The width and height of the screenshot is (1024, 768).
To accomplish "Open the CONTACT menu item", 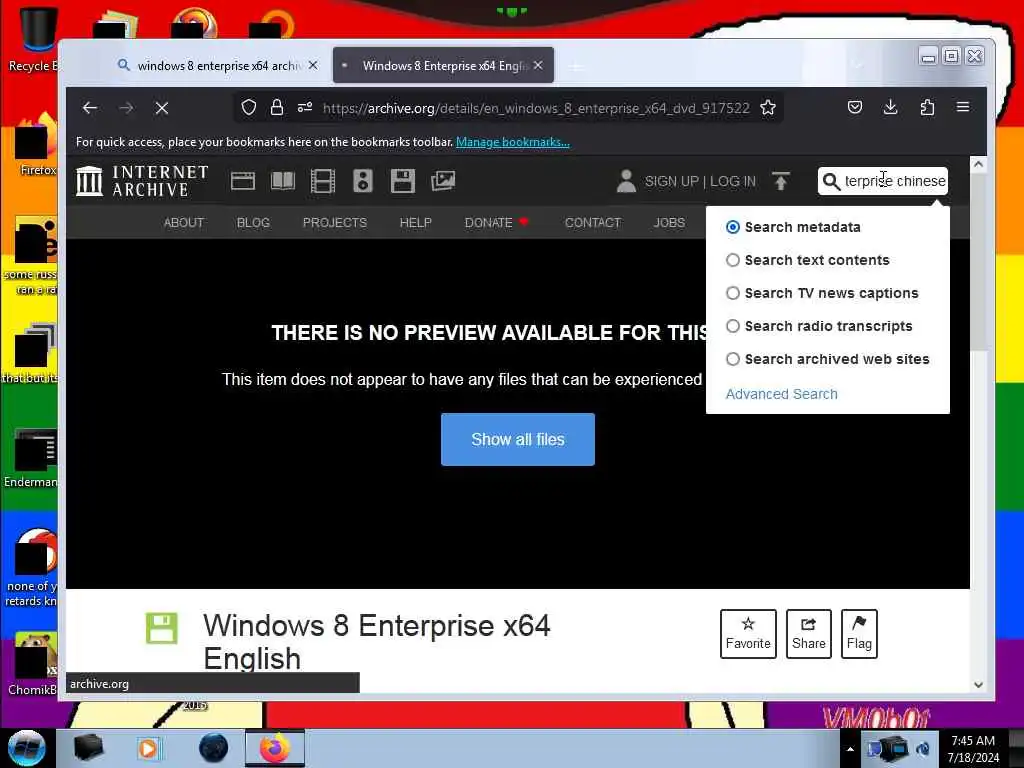I will tap(592, 223).
